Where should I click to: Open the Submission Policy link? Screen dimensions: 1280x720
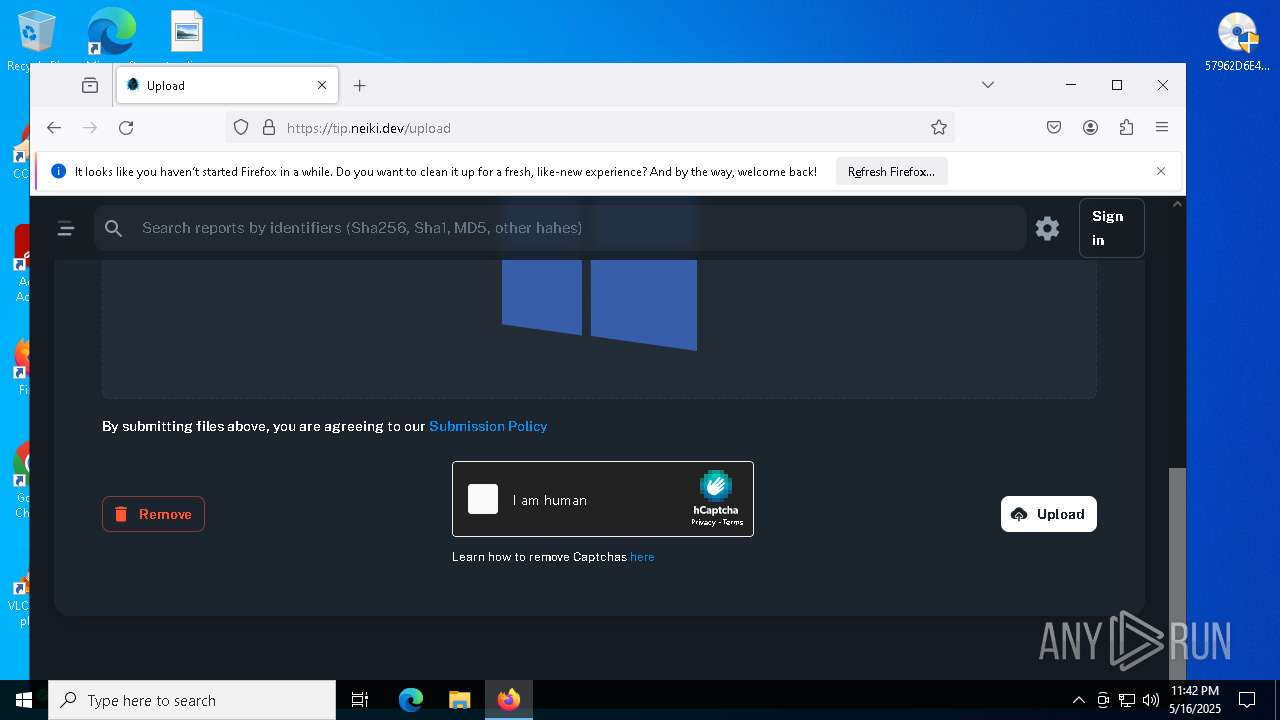(x=488, y=426)
